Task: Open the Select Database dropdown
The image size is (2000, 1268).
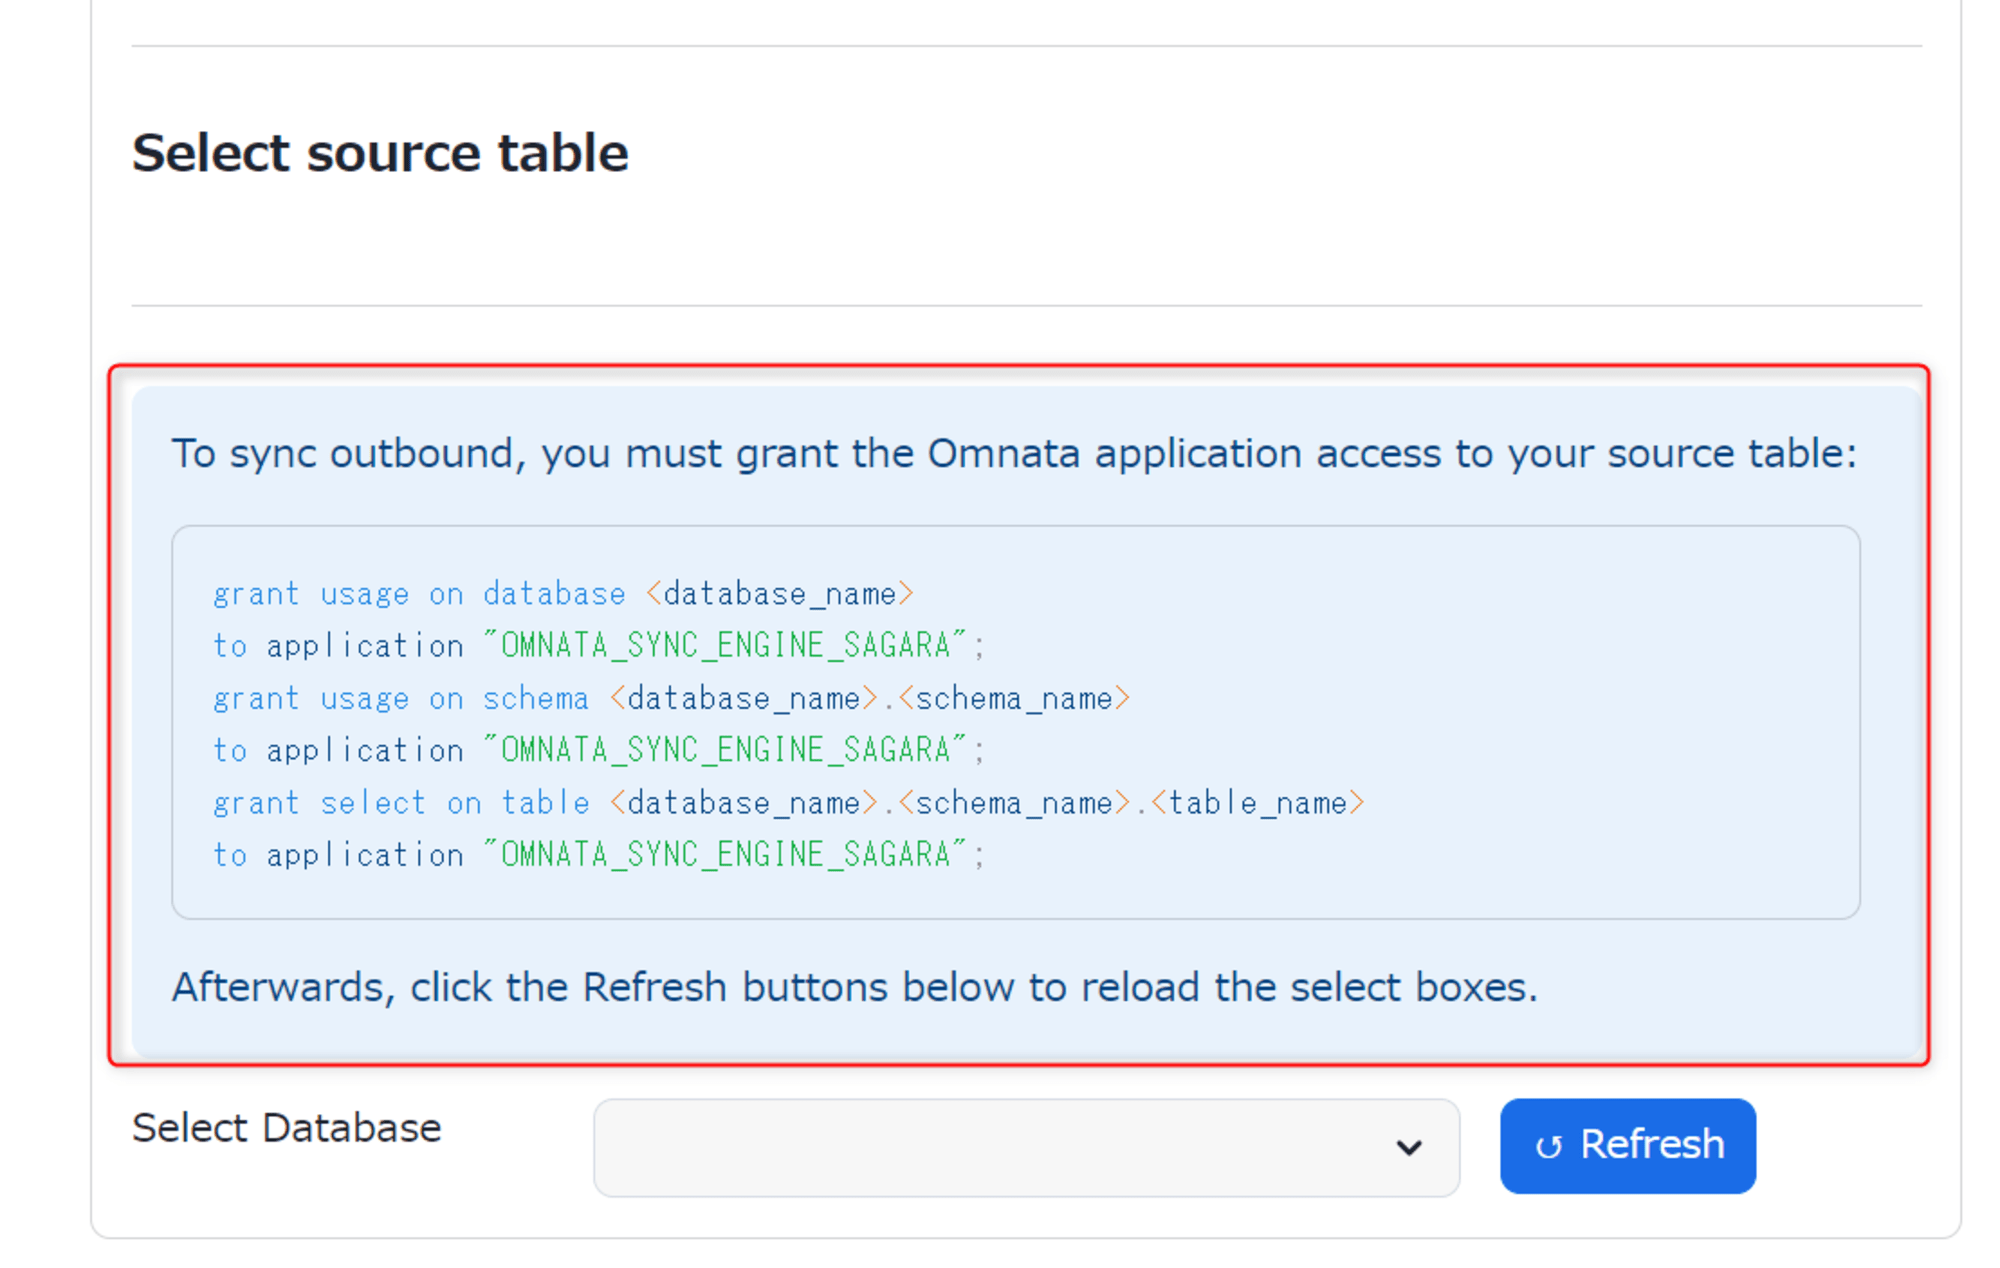Action: 1026,1147
